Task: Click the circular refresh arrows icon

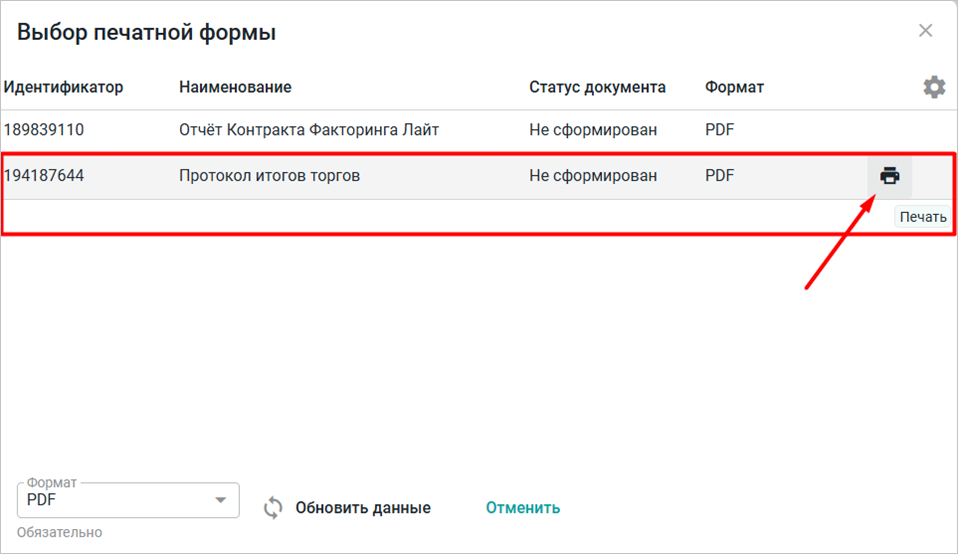Action: [x=273, y=508]
